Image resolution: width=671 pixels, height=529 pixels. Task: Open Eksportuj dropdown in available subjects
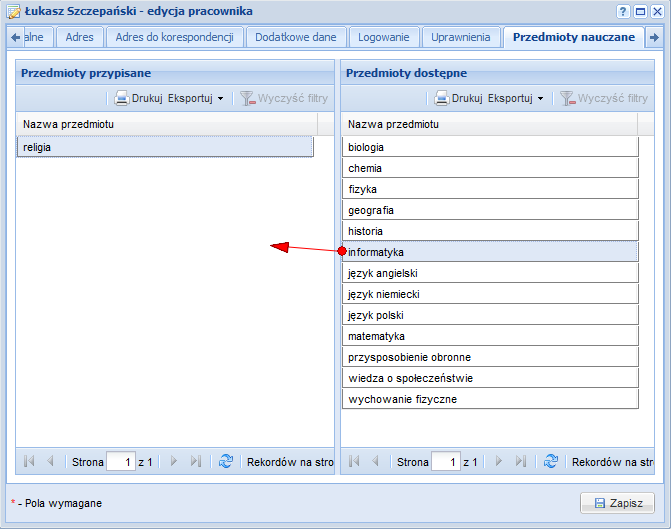pos(516,98)
